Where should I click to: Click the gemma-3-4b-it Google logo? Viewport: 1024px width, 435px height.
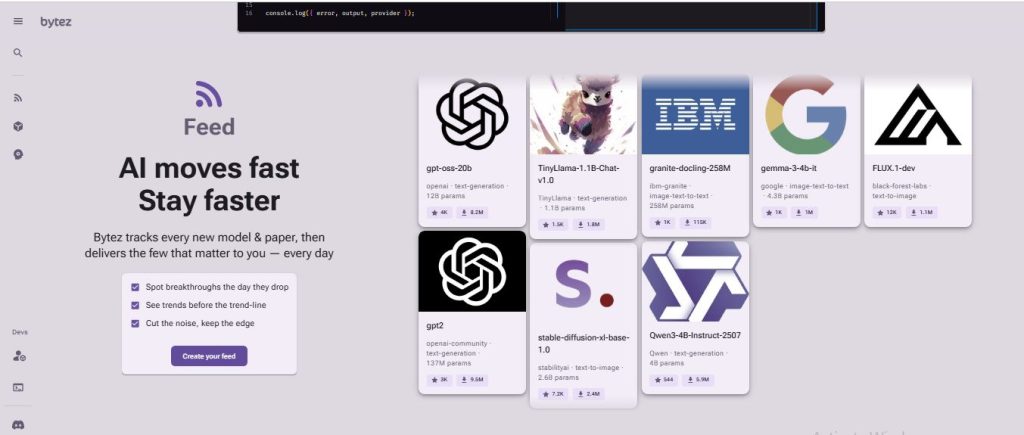[806, 115]
